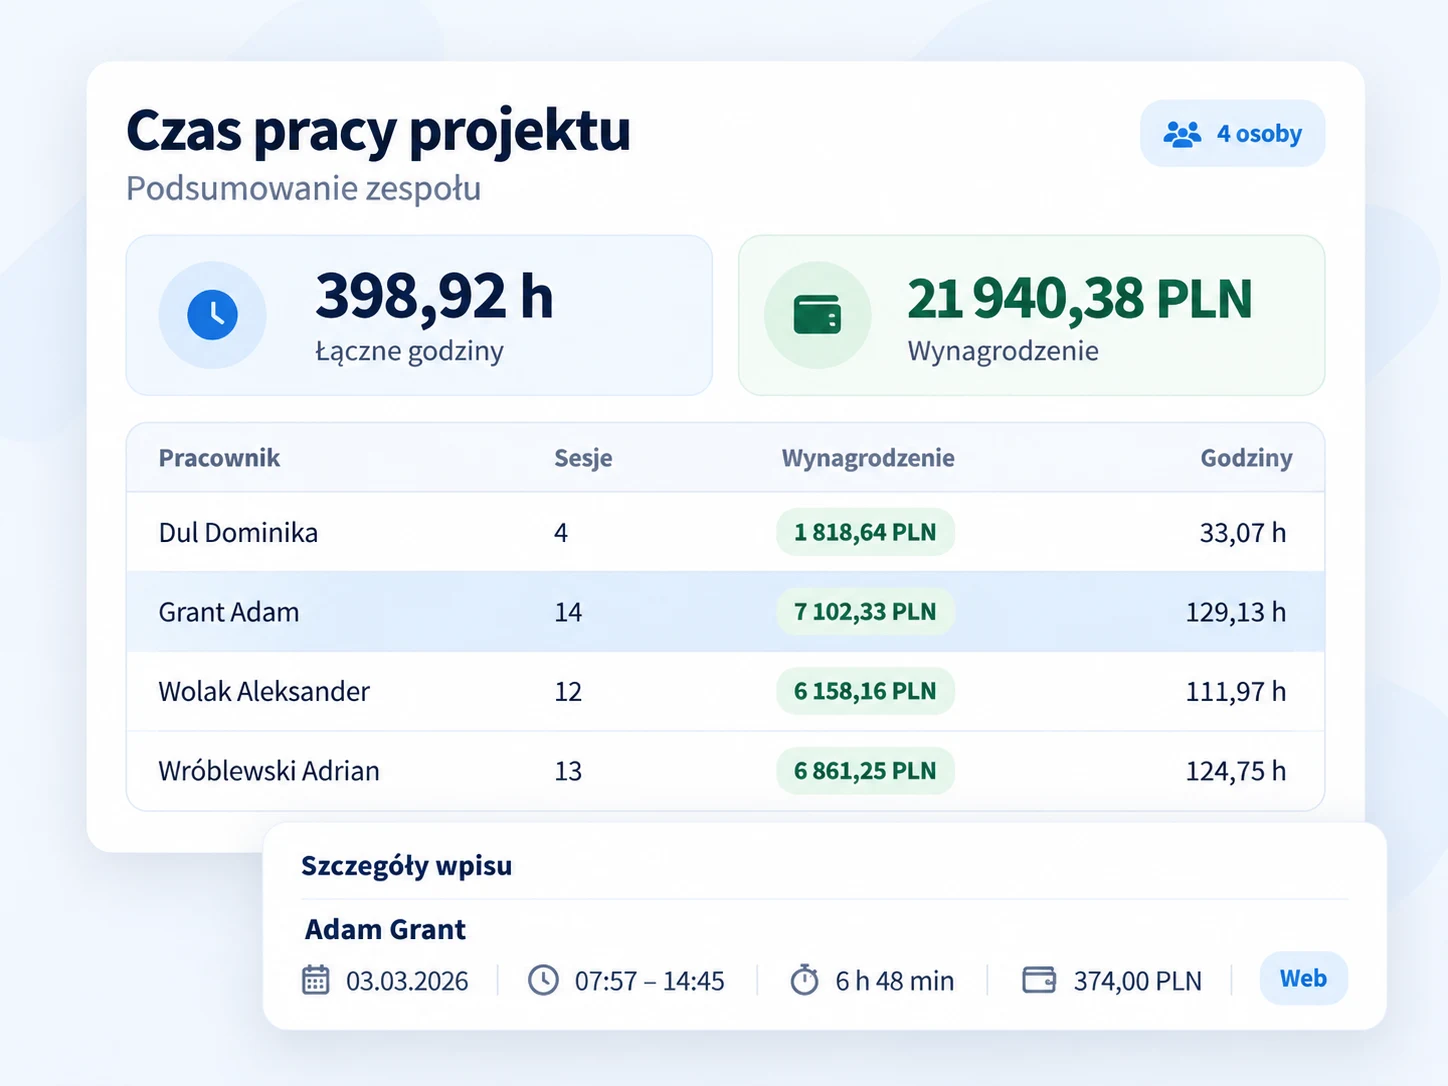This screenshot has width=1448, height=1086.
Task: Click the blue clock icon for total hours
Action: [213, 315]
